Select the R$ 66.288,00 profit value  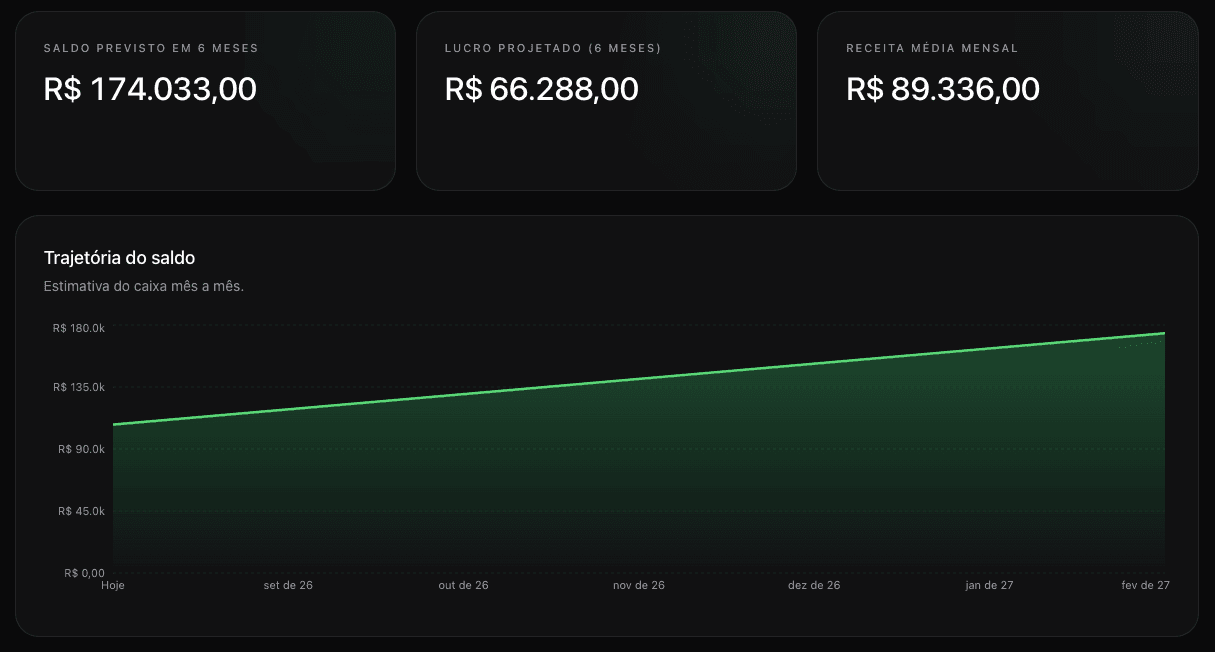[541, 89]
